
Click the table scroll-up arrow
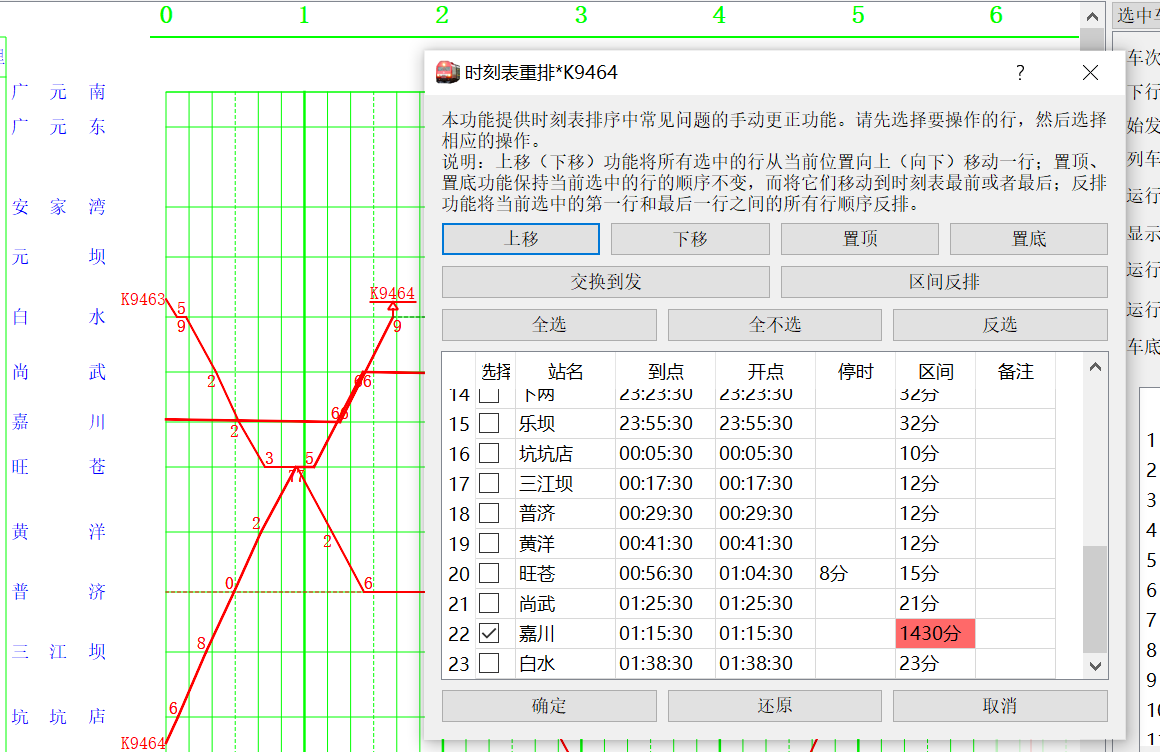1096,366
